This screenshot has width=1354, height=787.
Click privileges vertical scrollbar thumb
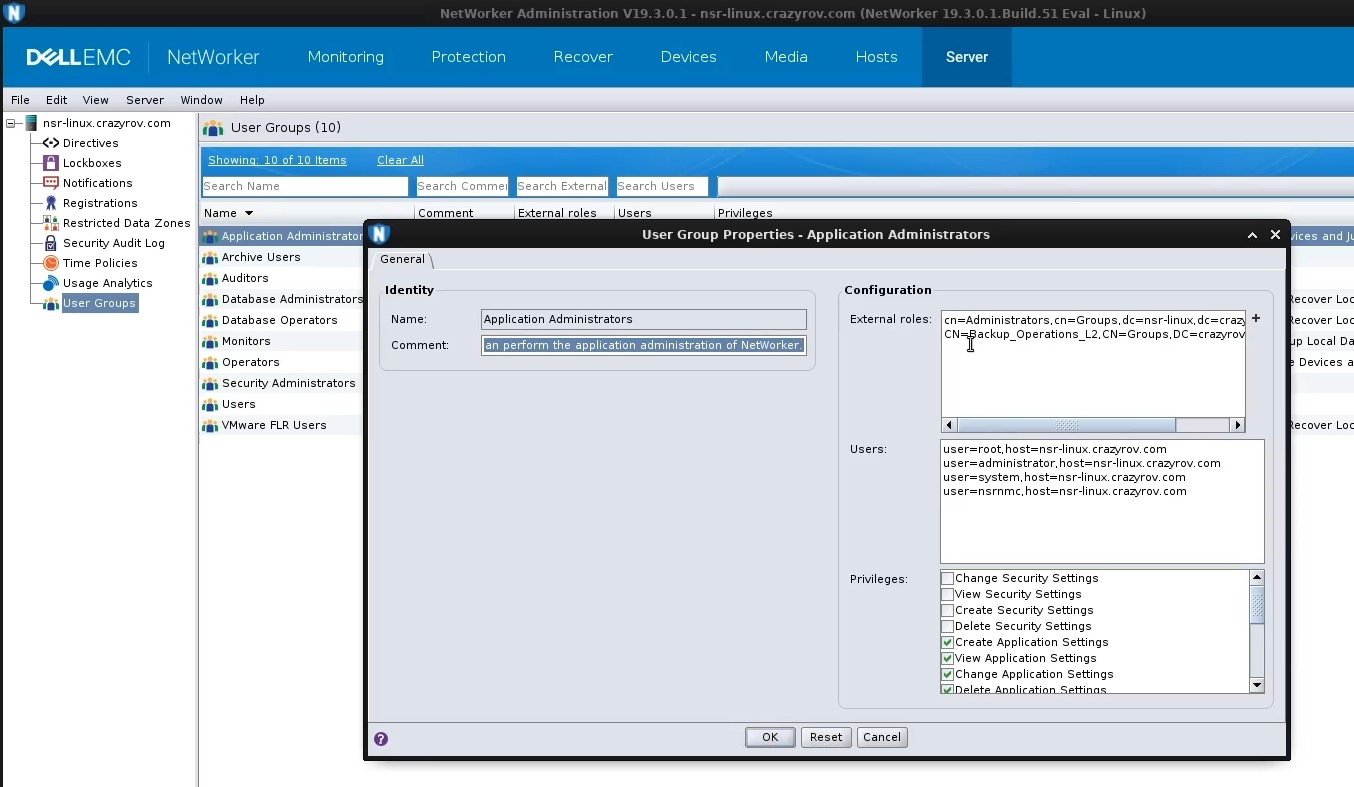tap(1257, 605)
